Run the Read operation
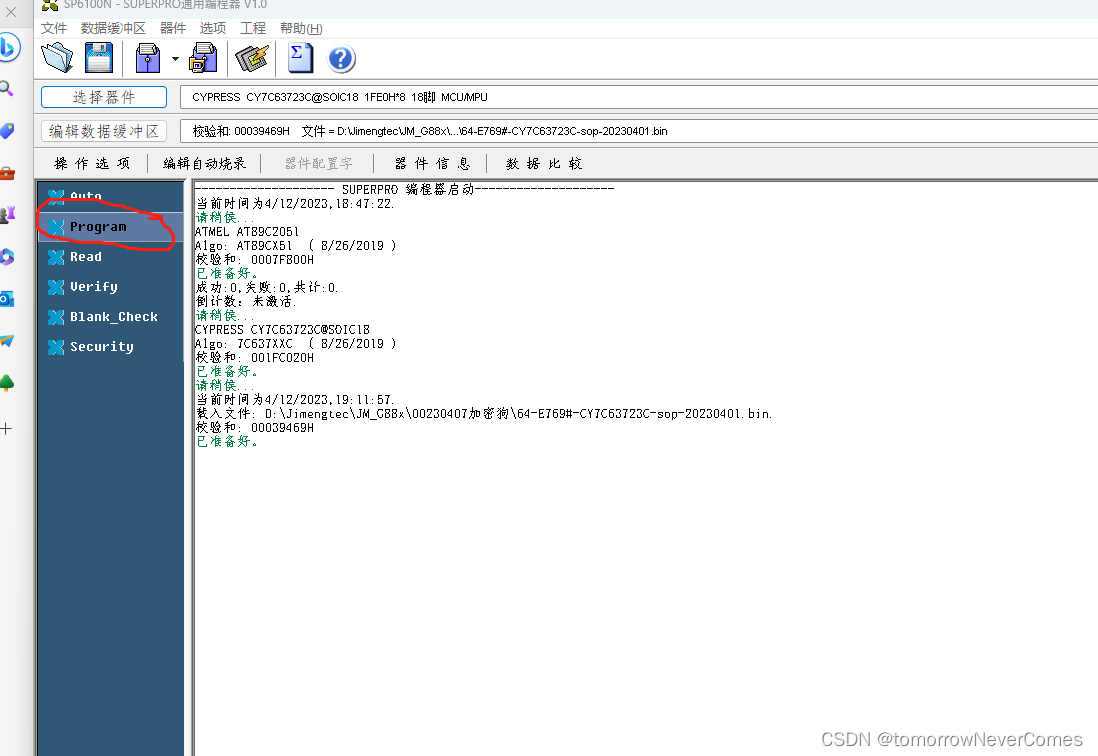Image resolution: width=1098 pixels, height=756 pixels. [x=111, y=257]
